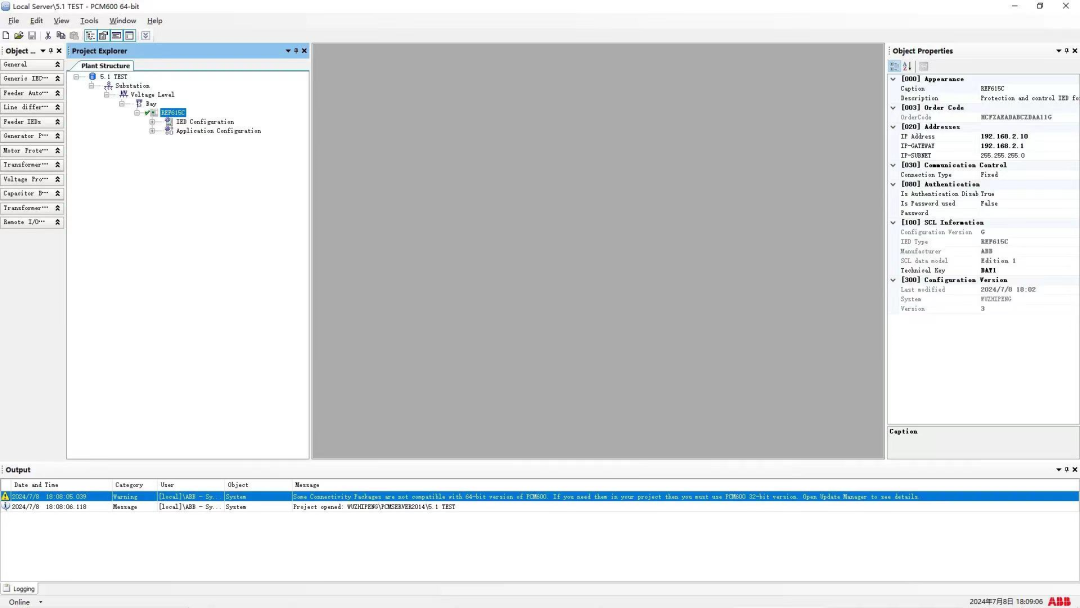Close the Project Explorer panel

[x=304, y=51]
